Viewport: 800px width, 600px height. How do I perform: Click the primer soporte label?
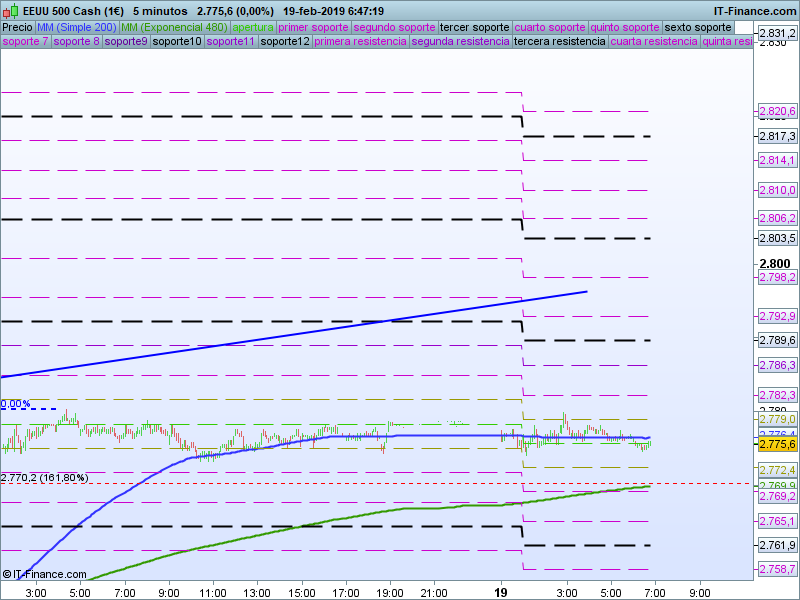314,27
